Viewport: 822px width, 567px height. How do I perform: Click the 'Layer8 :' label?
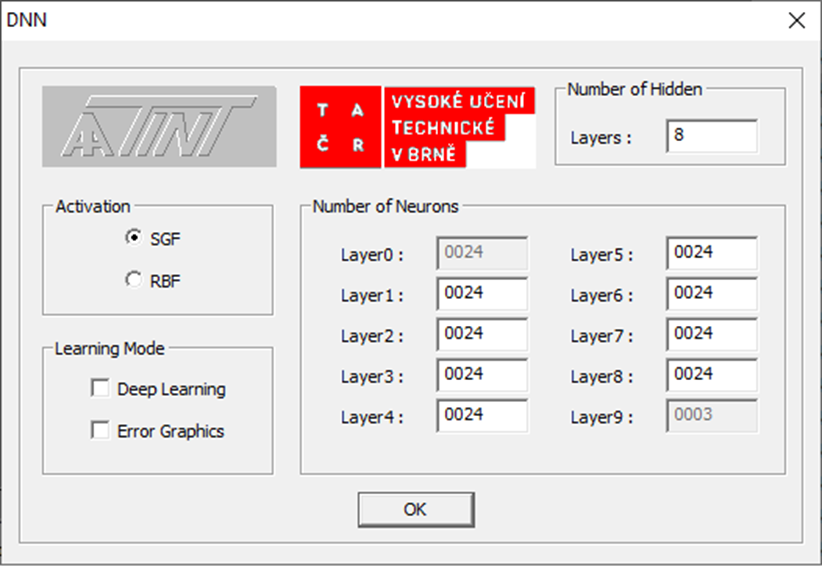(602, 377)
